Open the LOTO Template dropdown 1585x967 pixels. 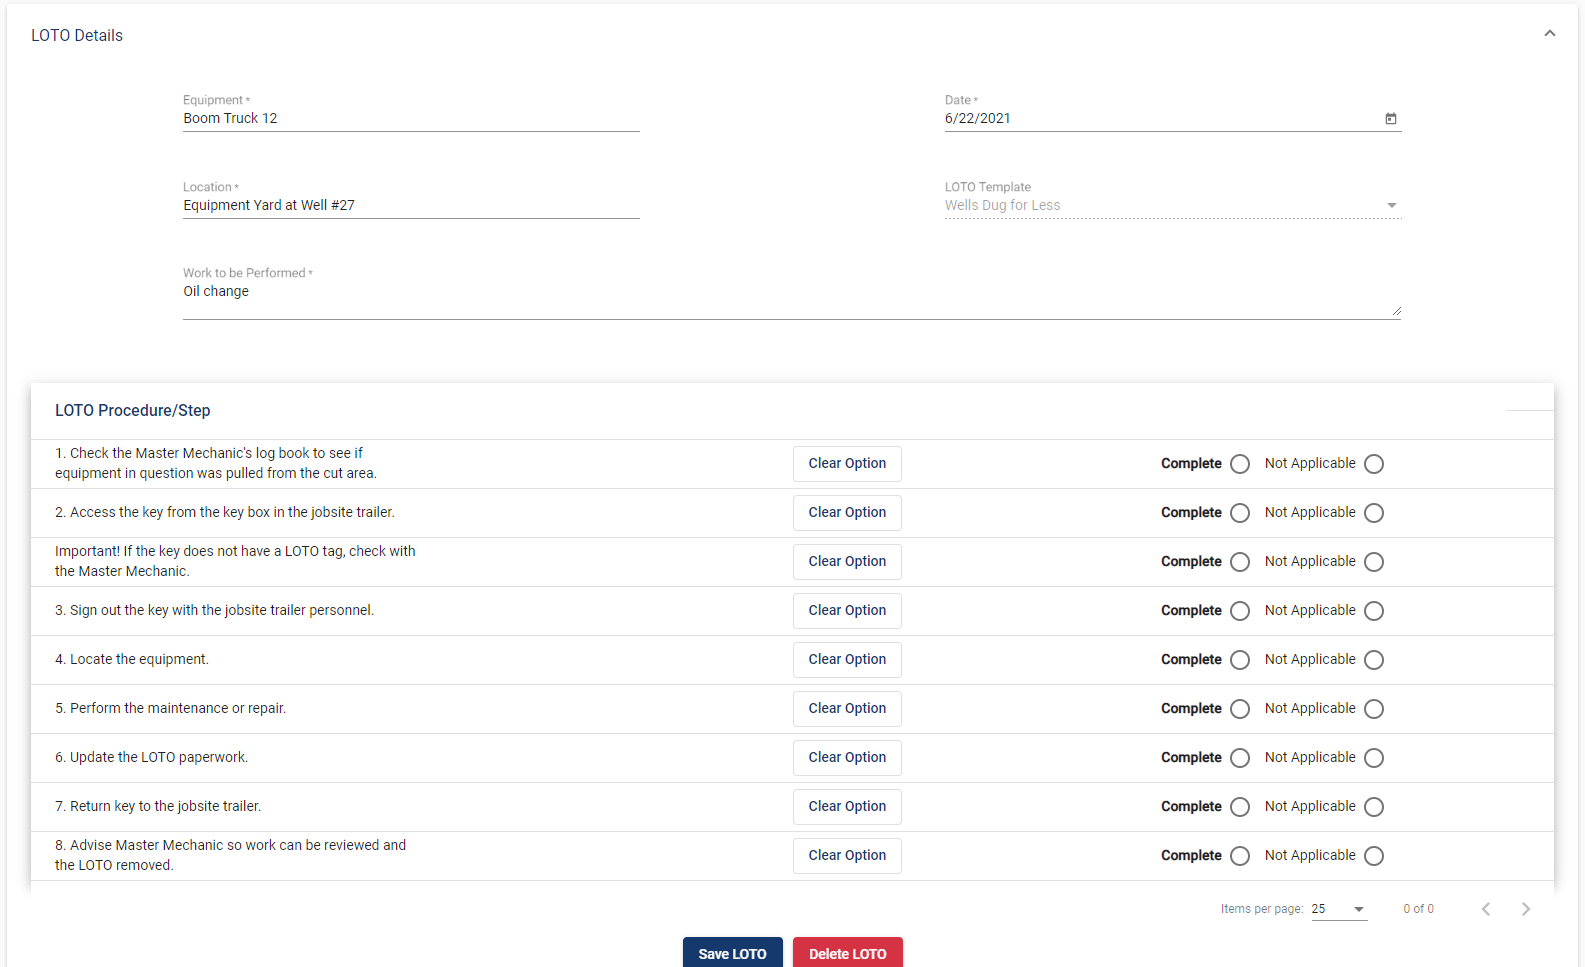tap(1173, 205)
